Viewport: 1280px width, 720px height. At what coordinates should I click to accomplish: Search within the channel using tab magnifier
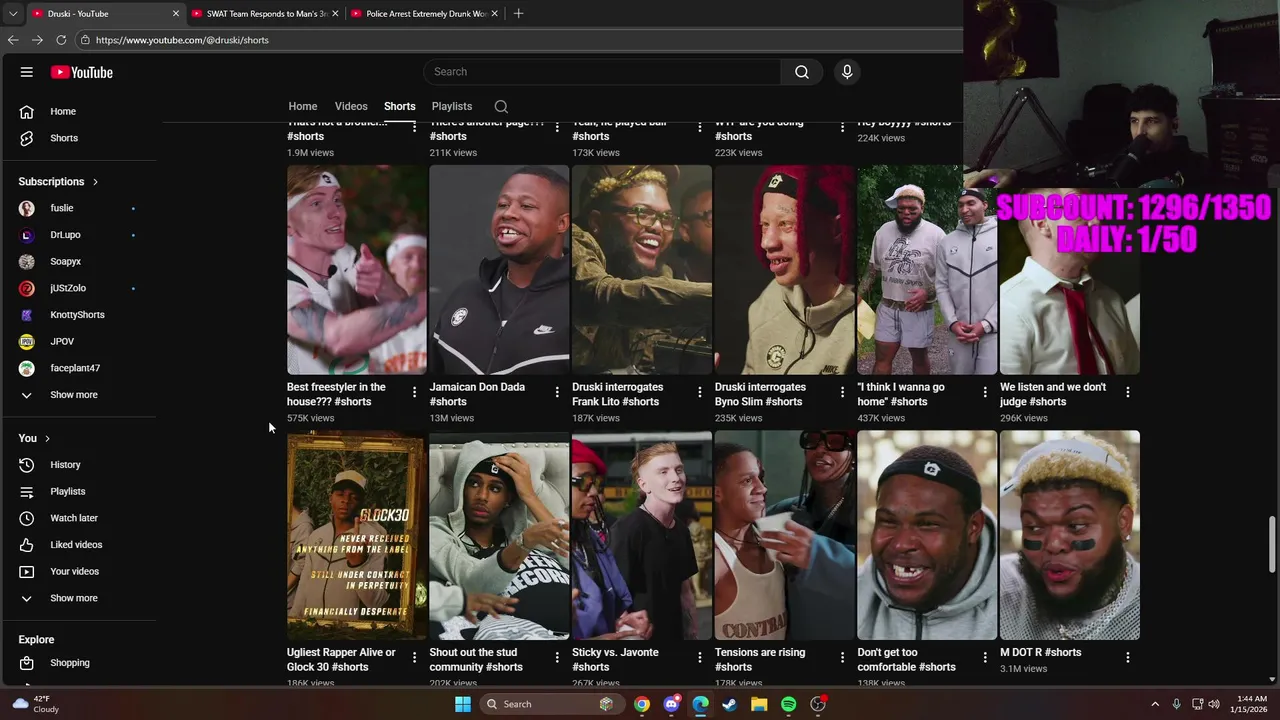click(x=501, y=106)
